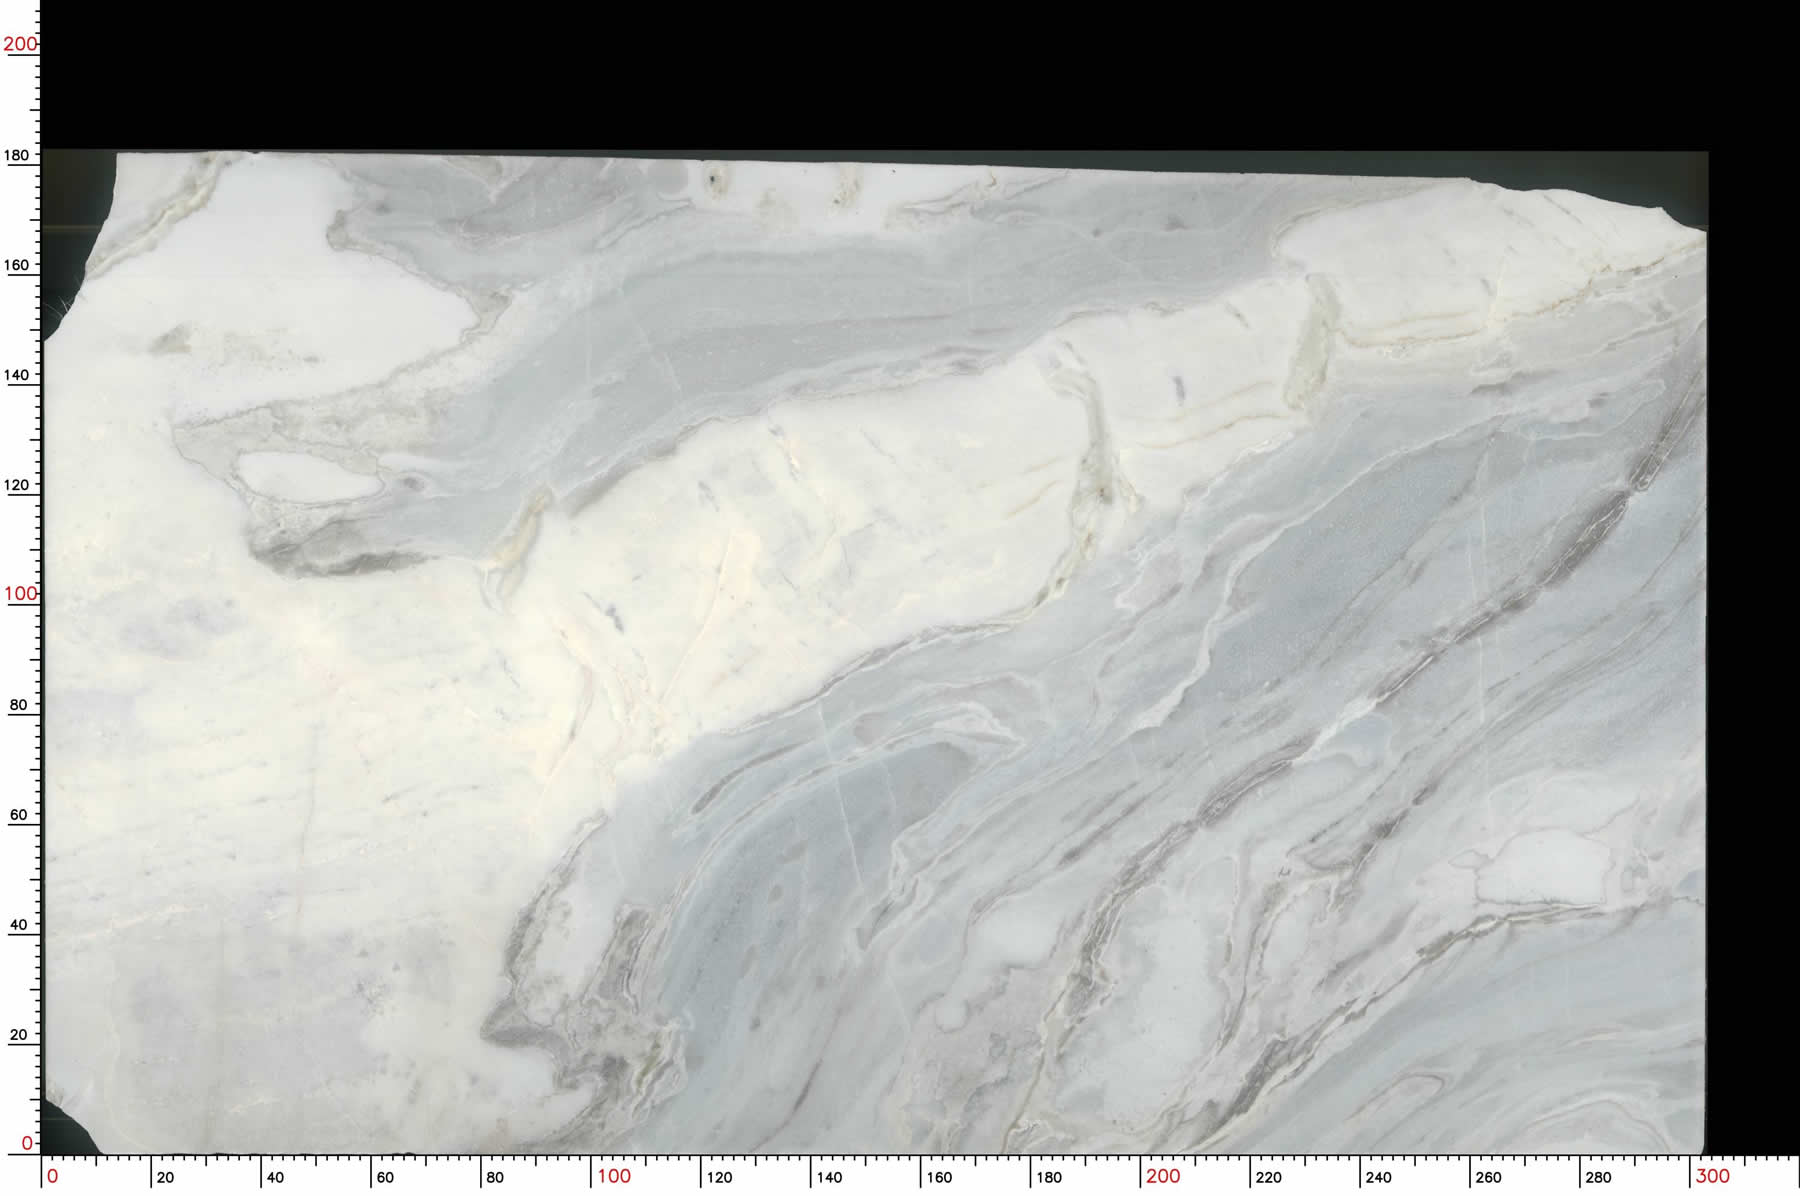The image size is (1800, 1196).
Task: Click the red 100 mark on horizontal ruler
Action: pyautogui.click(x=614, y=1176)
